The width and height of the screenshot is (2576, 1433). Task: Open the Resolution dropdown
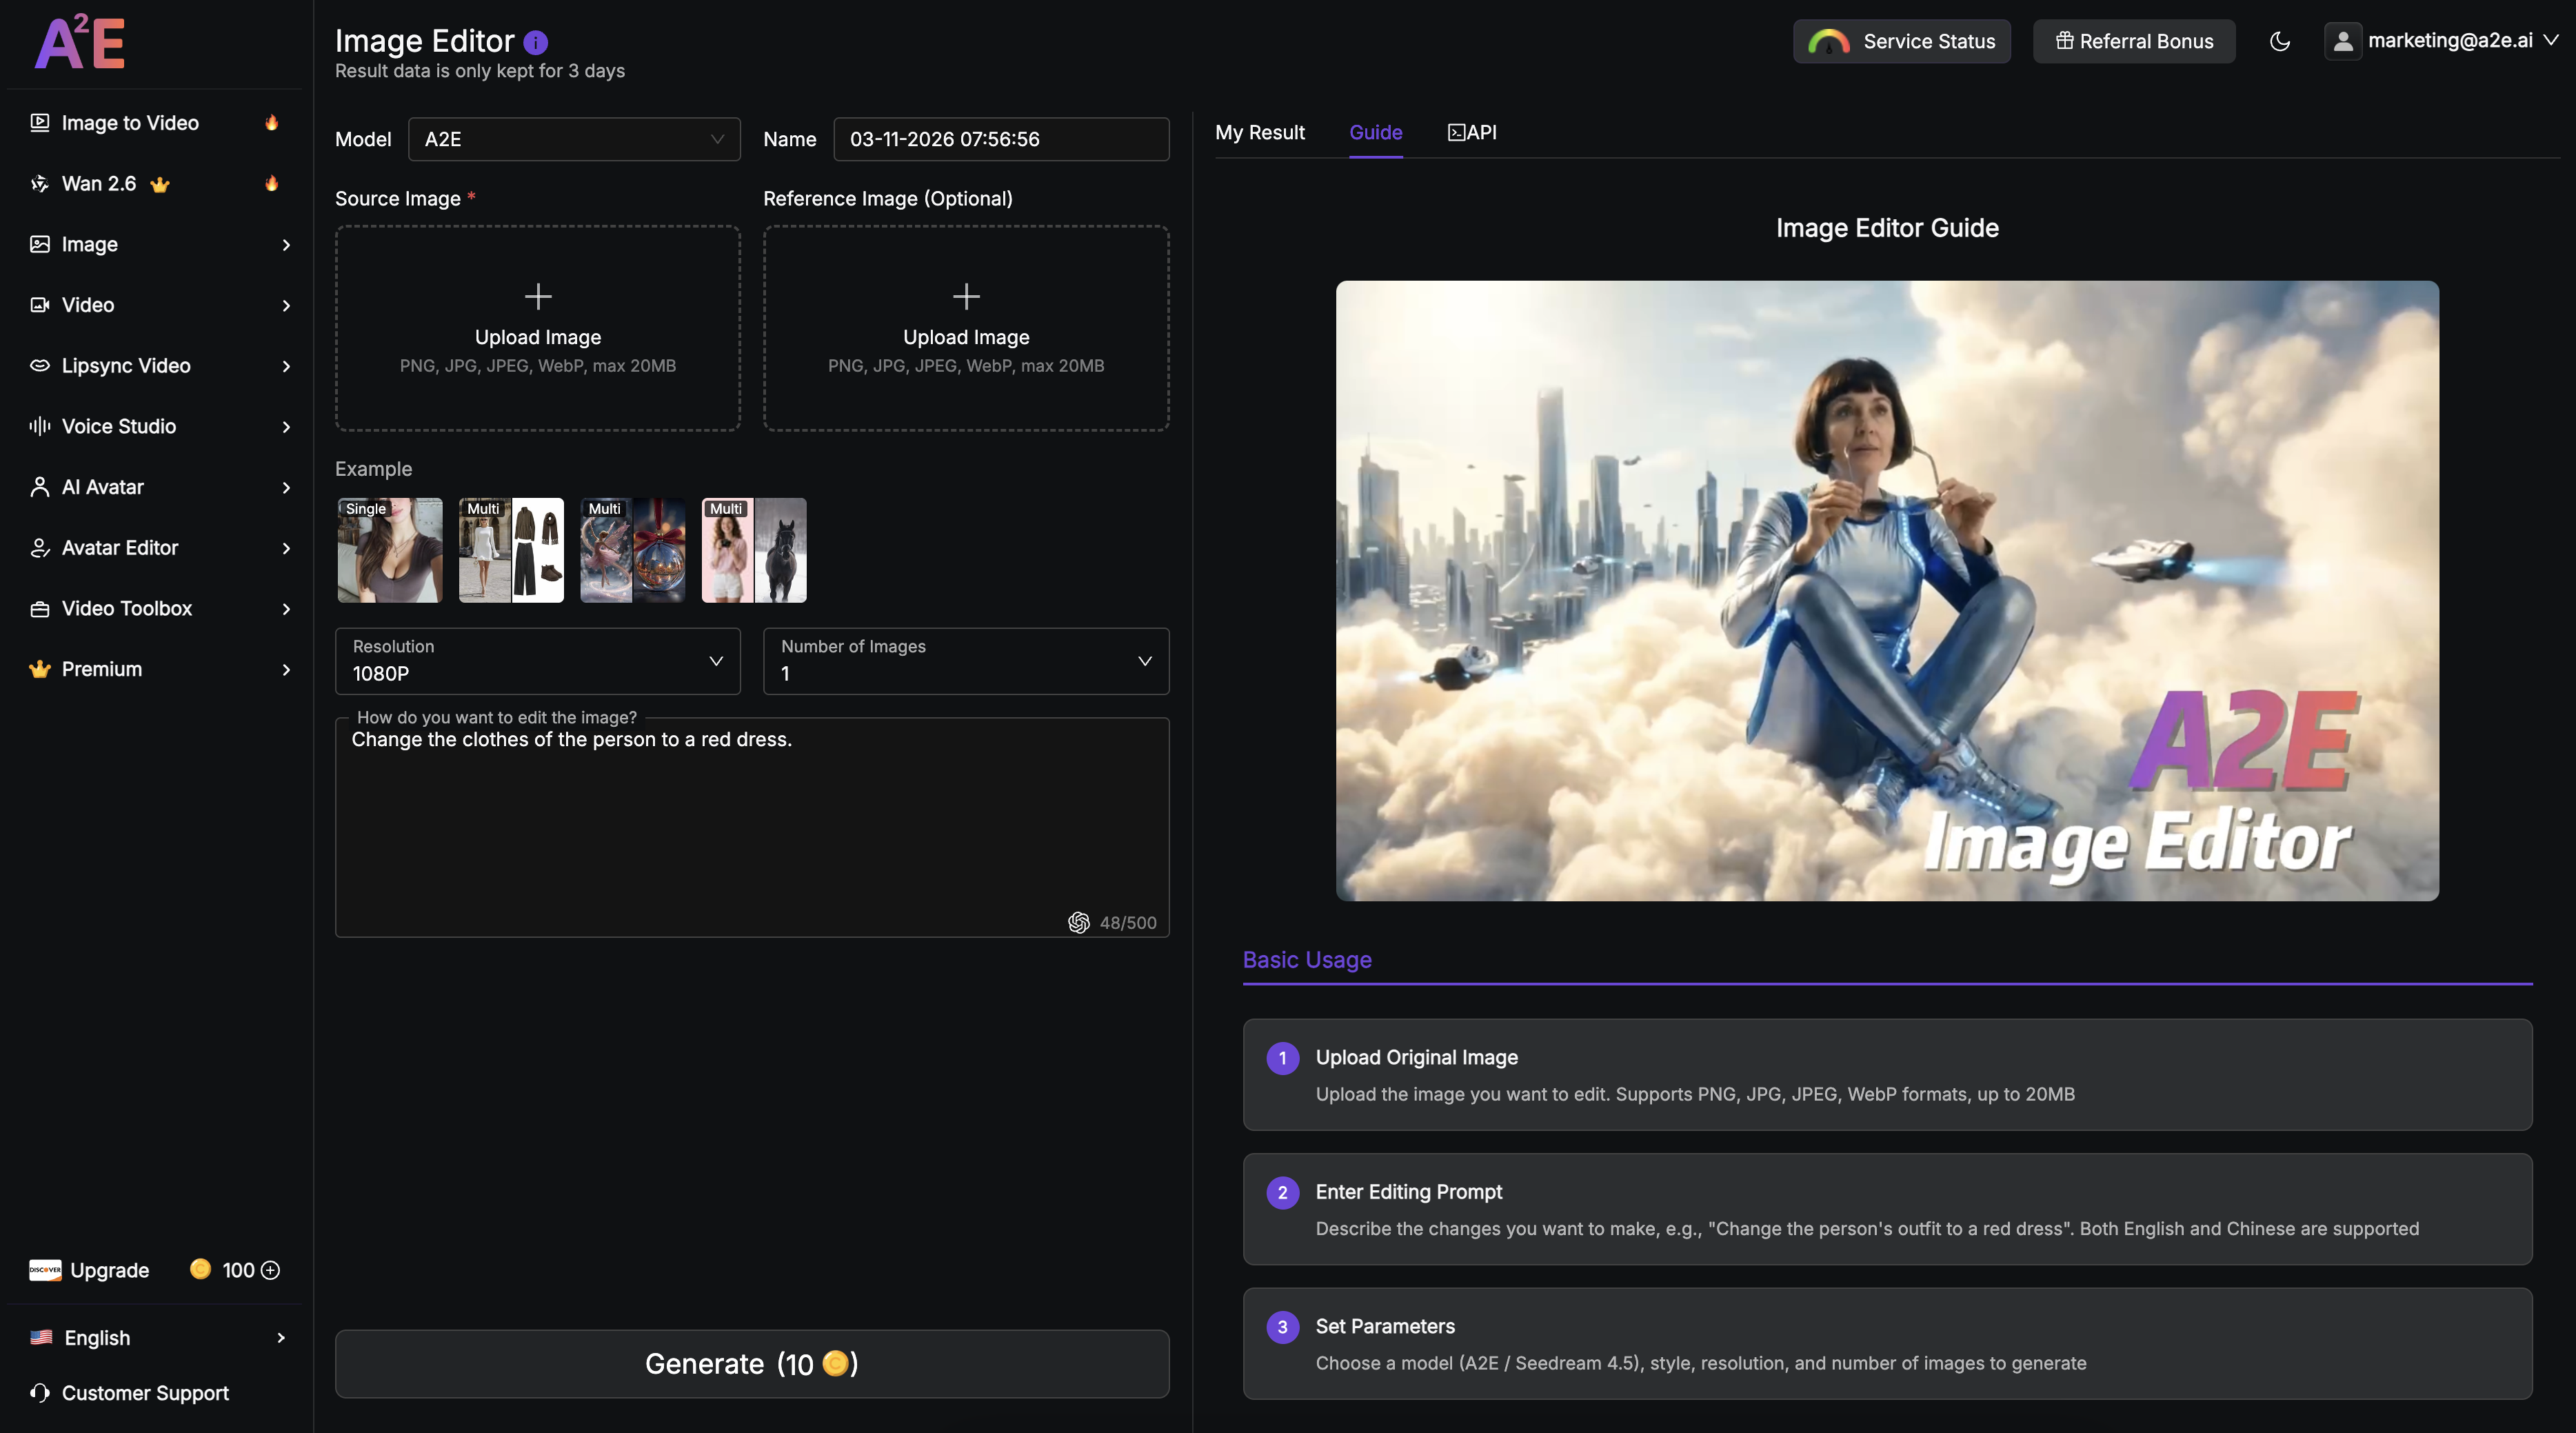[538, 661]
